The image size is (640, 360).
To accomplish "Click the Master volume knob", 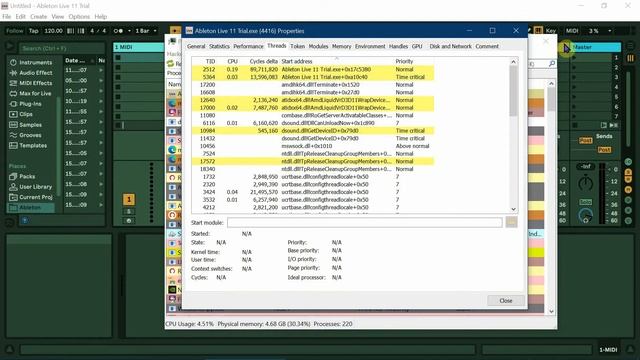I will pos(586,183).
